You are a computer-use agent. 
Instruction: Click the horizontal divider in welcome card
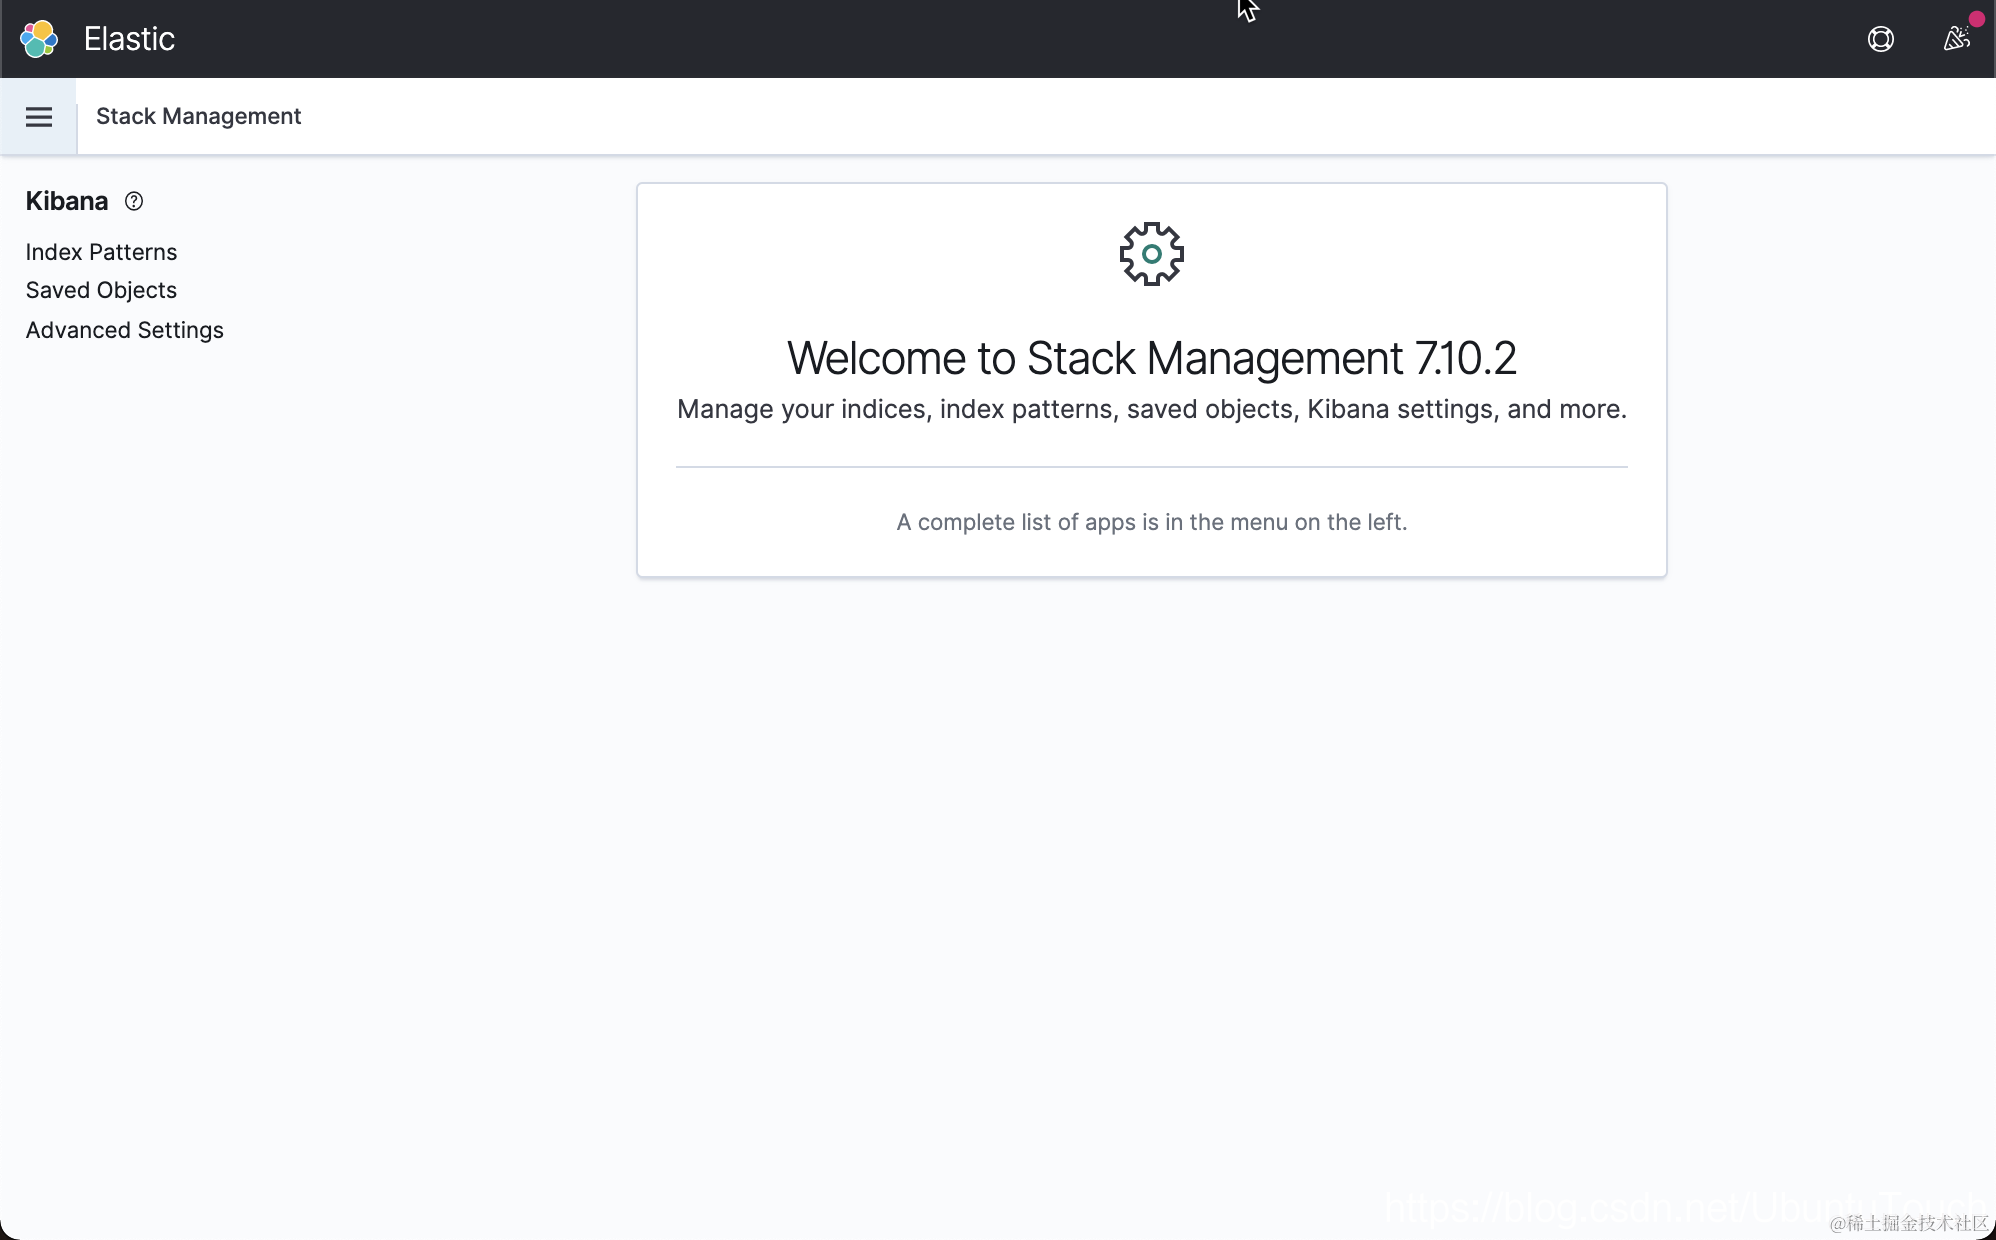click(x=1151, y=466)
